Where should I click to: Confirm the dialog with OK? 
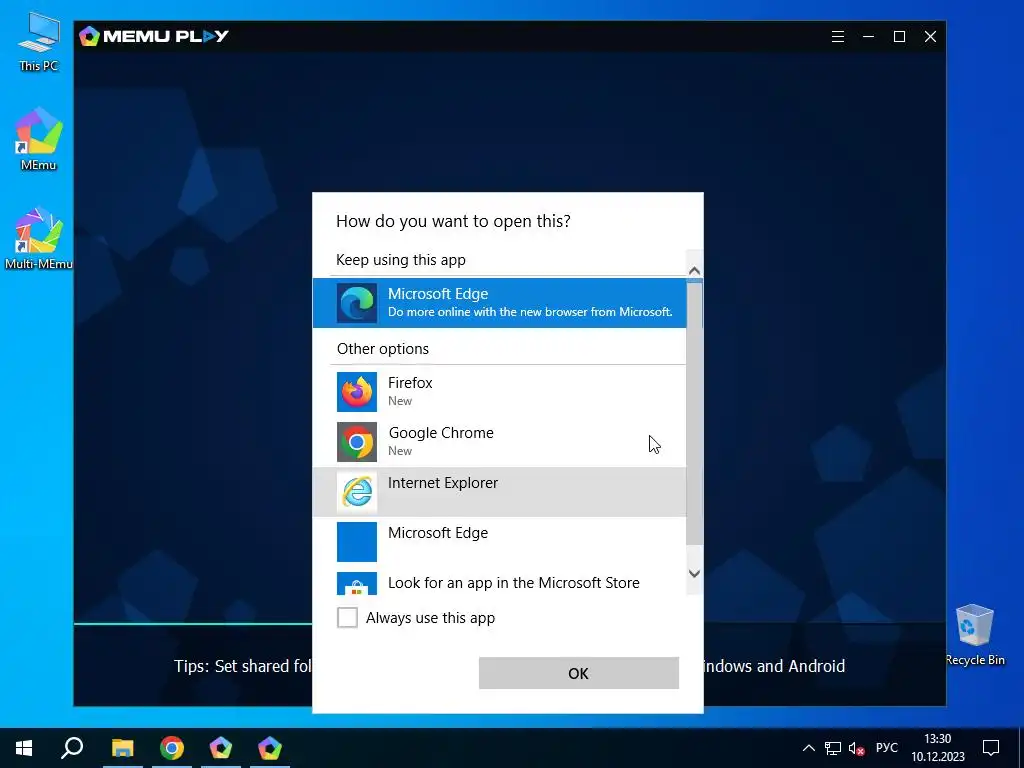[x=579, y=673]
